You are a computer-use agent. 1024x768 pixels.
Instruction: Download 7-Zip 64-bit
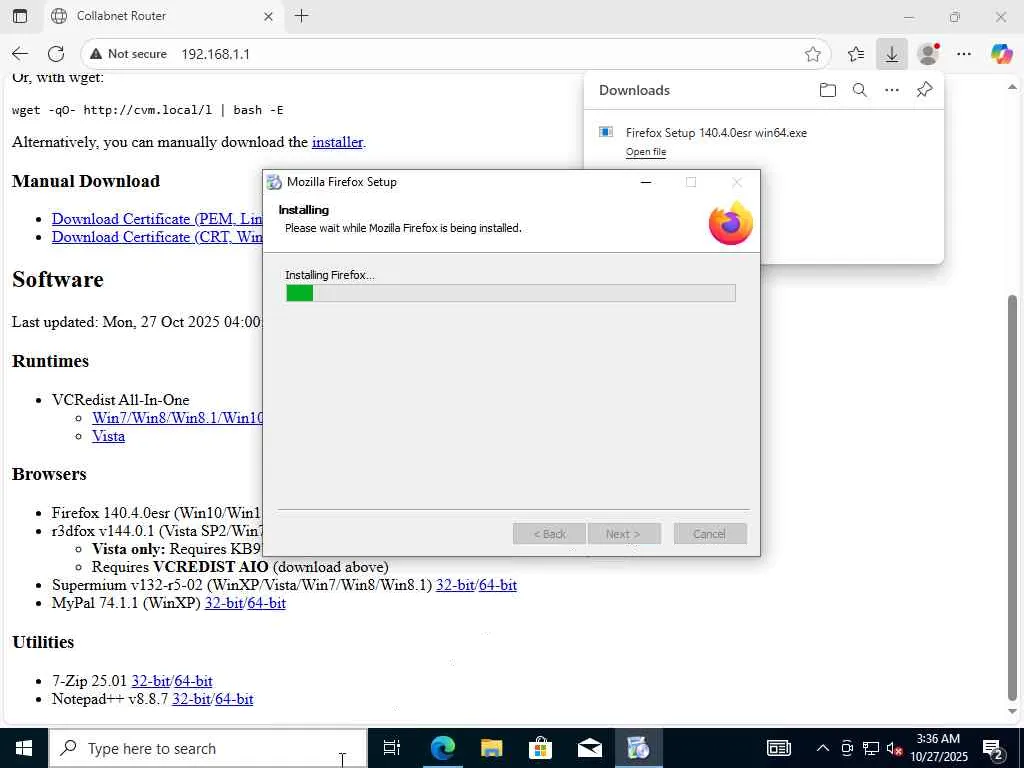[193, 681]
